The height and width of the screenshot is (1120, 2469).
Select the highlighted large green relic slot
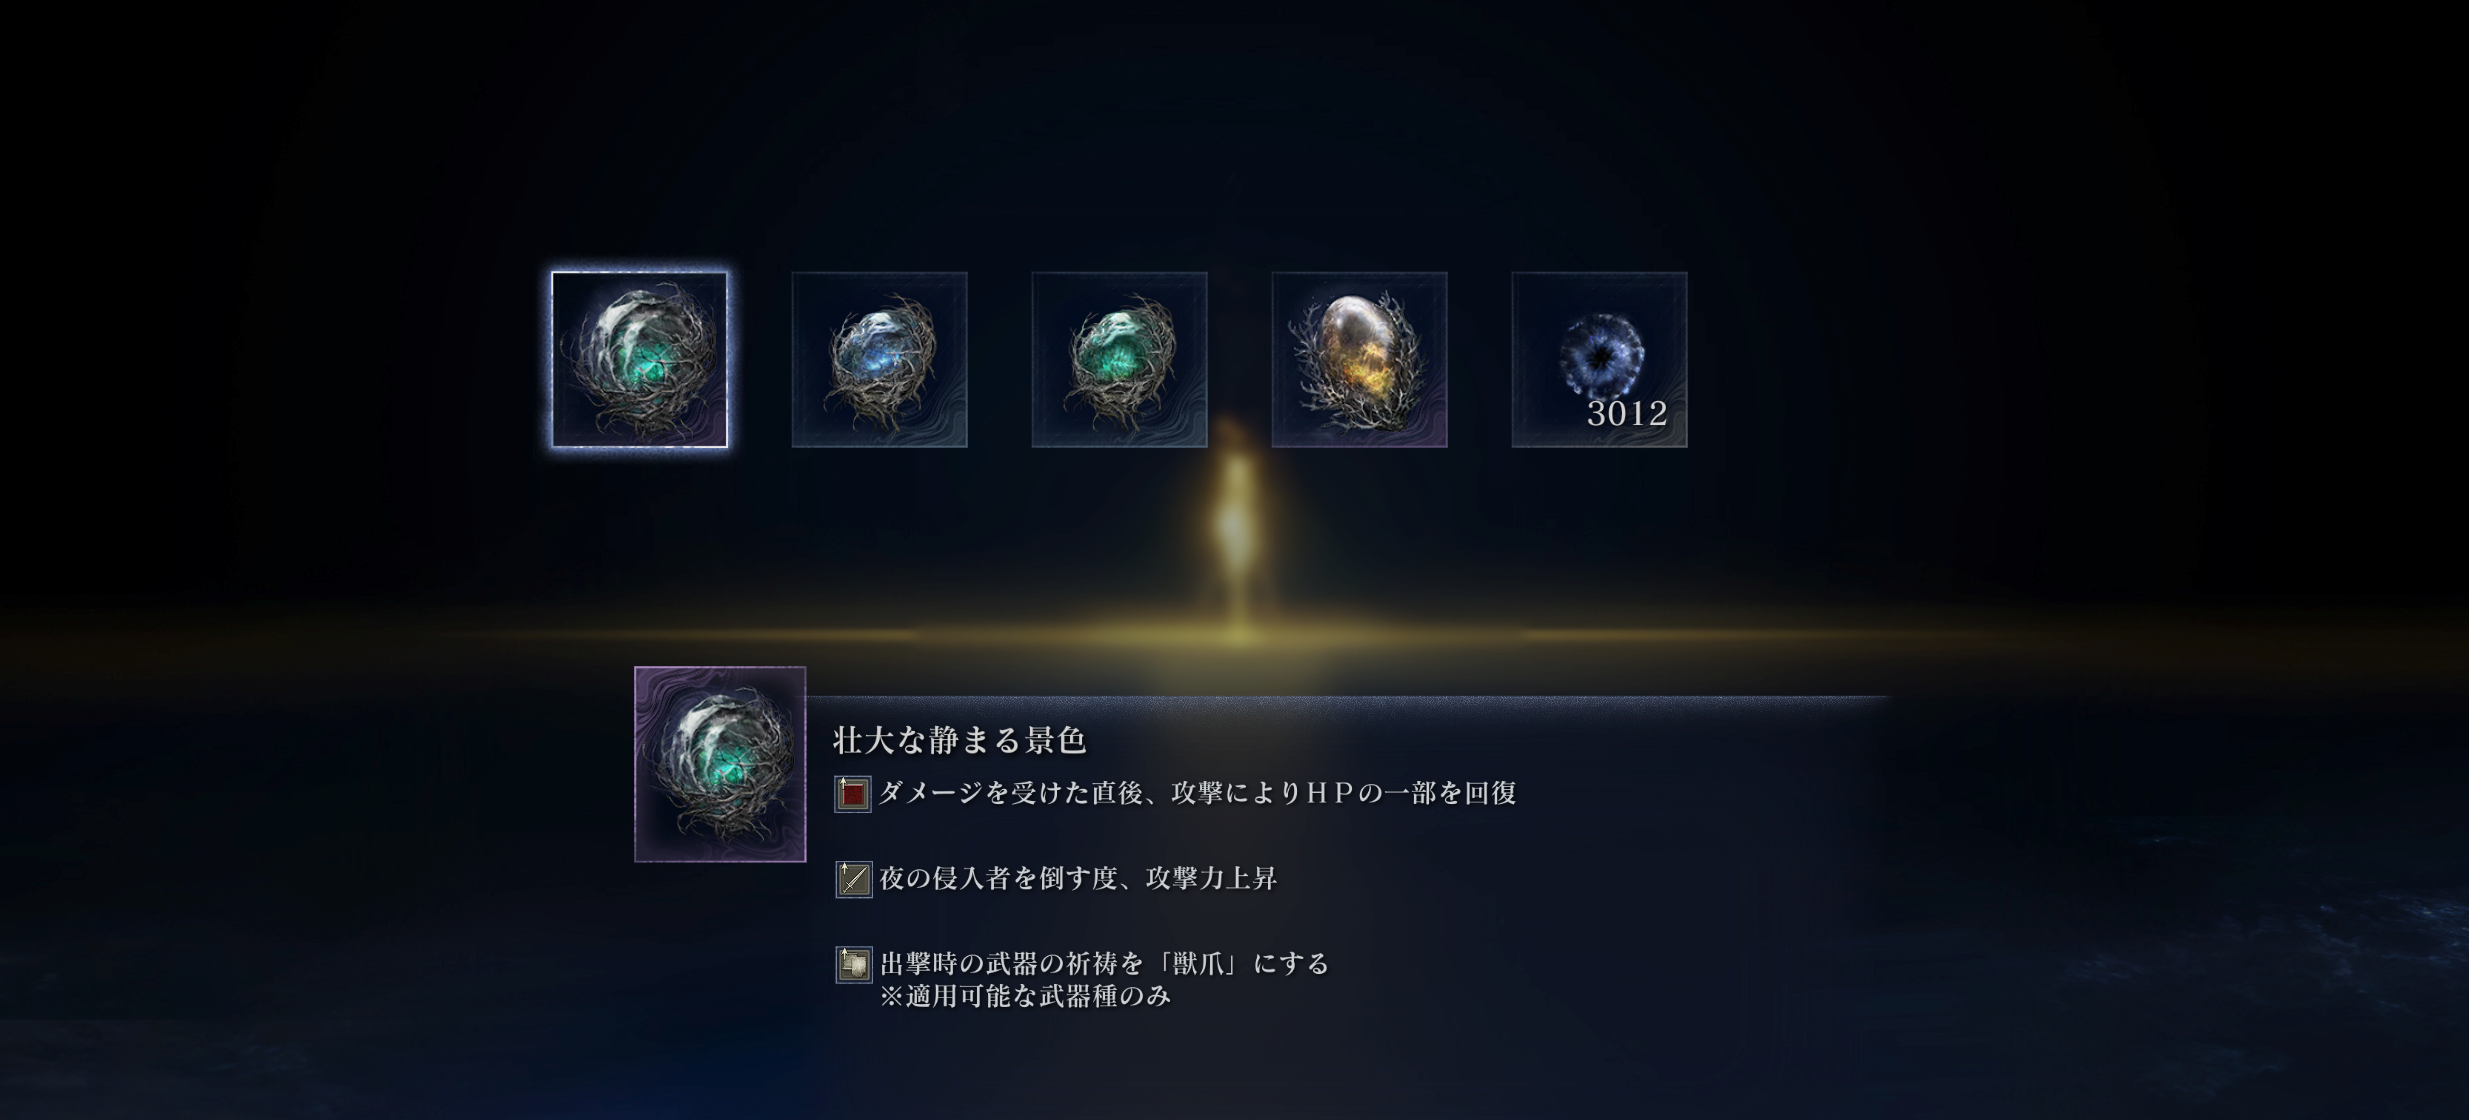pos(640,360)
